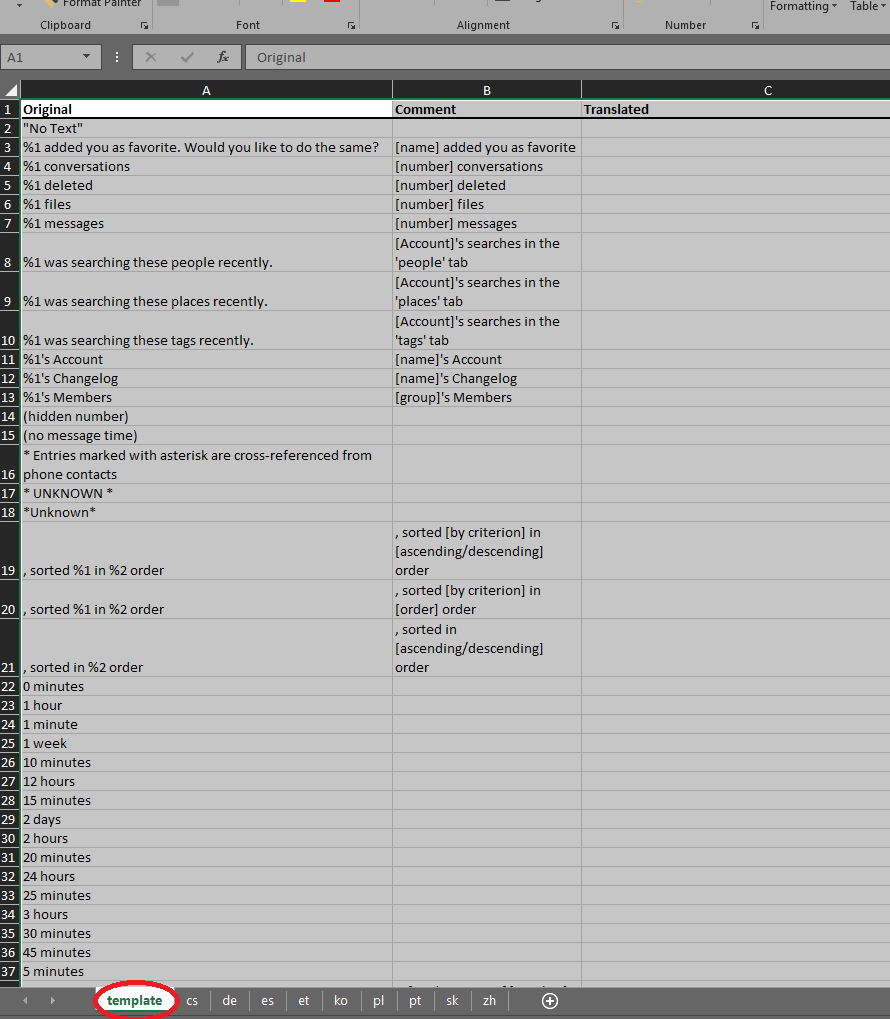890x1019 pixels.
Task: Open the Name Box dropdown arrow
Action: [85, 57]
